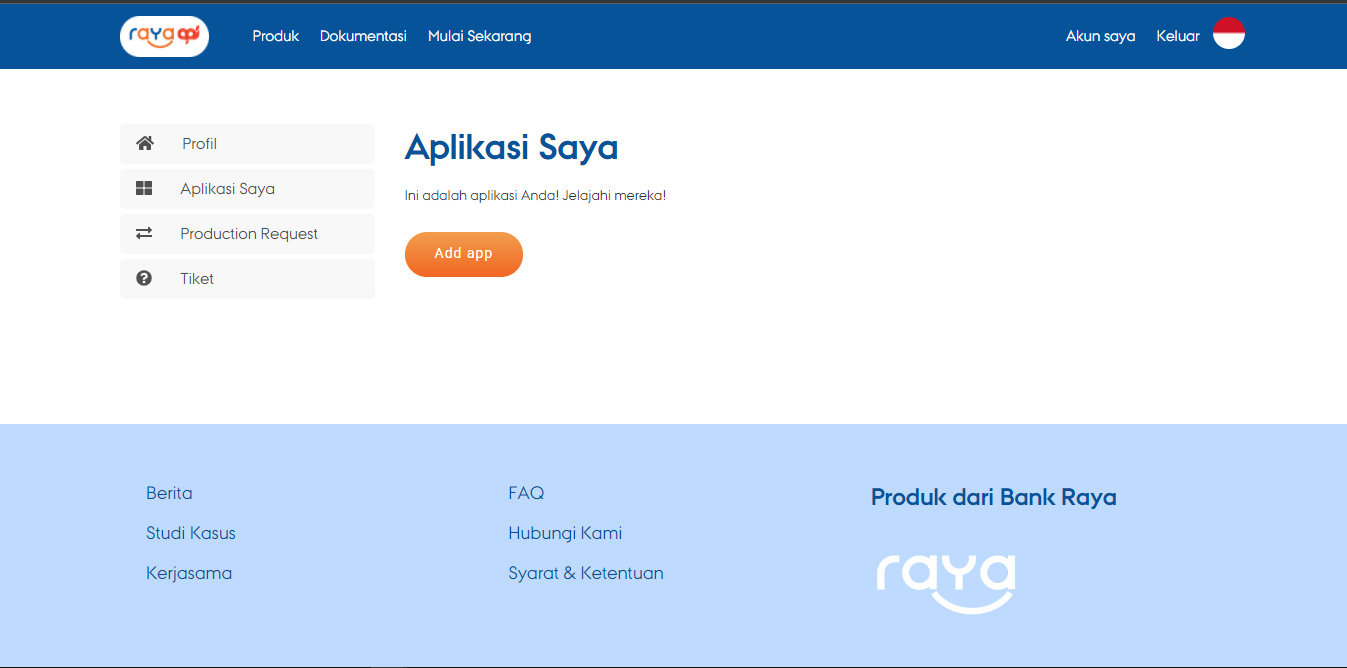
Task: Select the grid icon for Aplikasi Saya
Action: click(x=144, y=188)
